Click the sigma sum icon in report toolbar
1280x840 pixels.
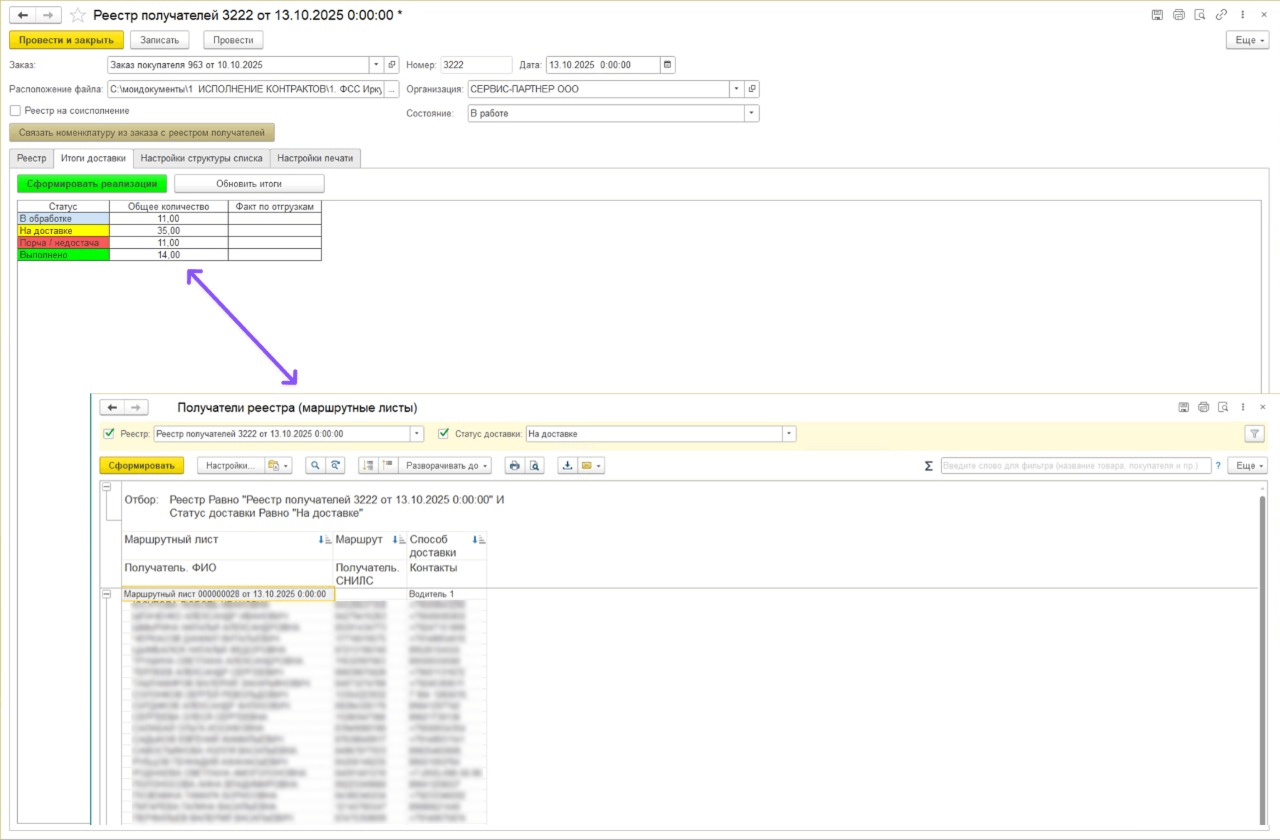point(928,466)
